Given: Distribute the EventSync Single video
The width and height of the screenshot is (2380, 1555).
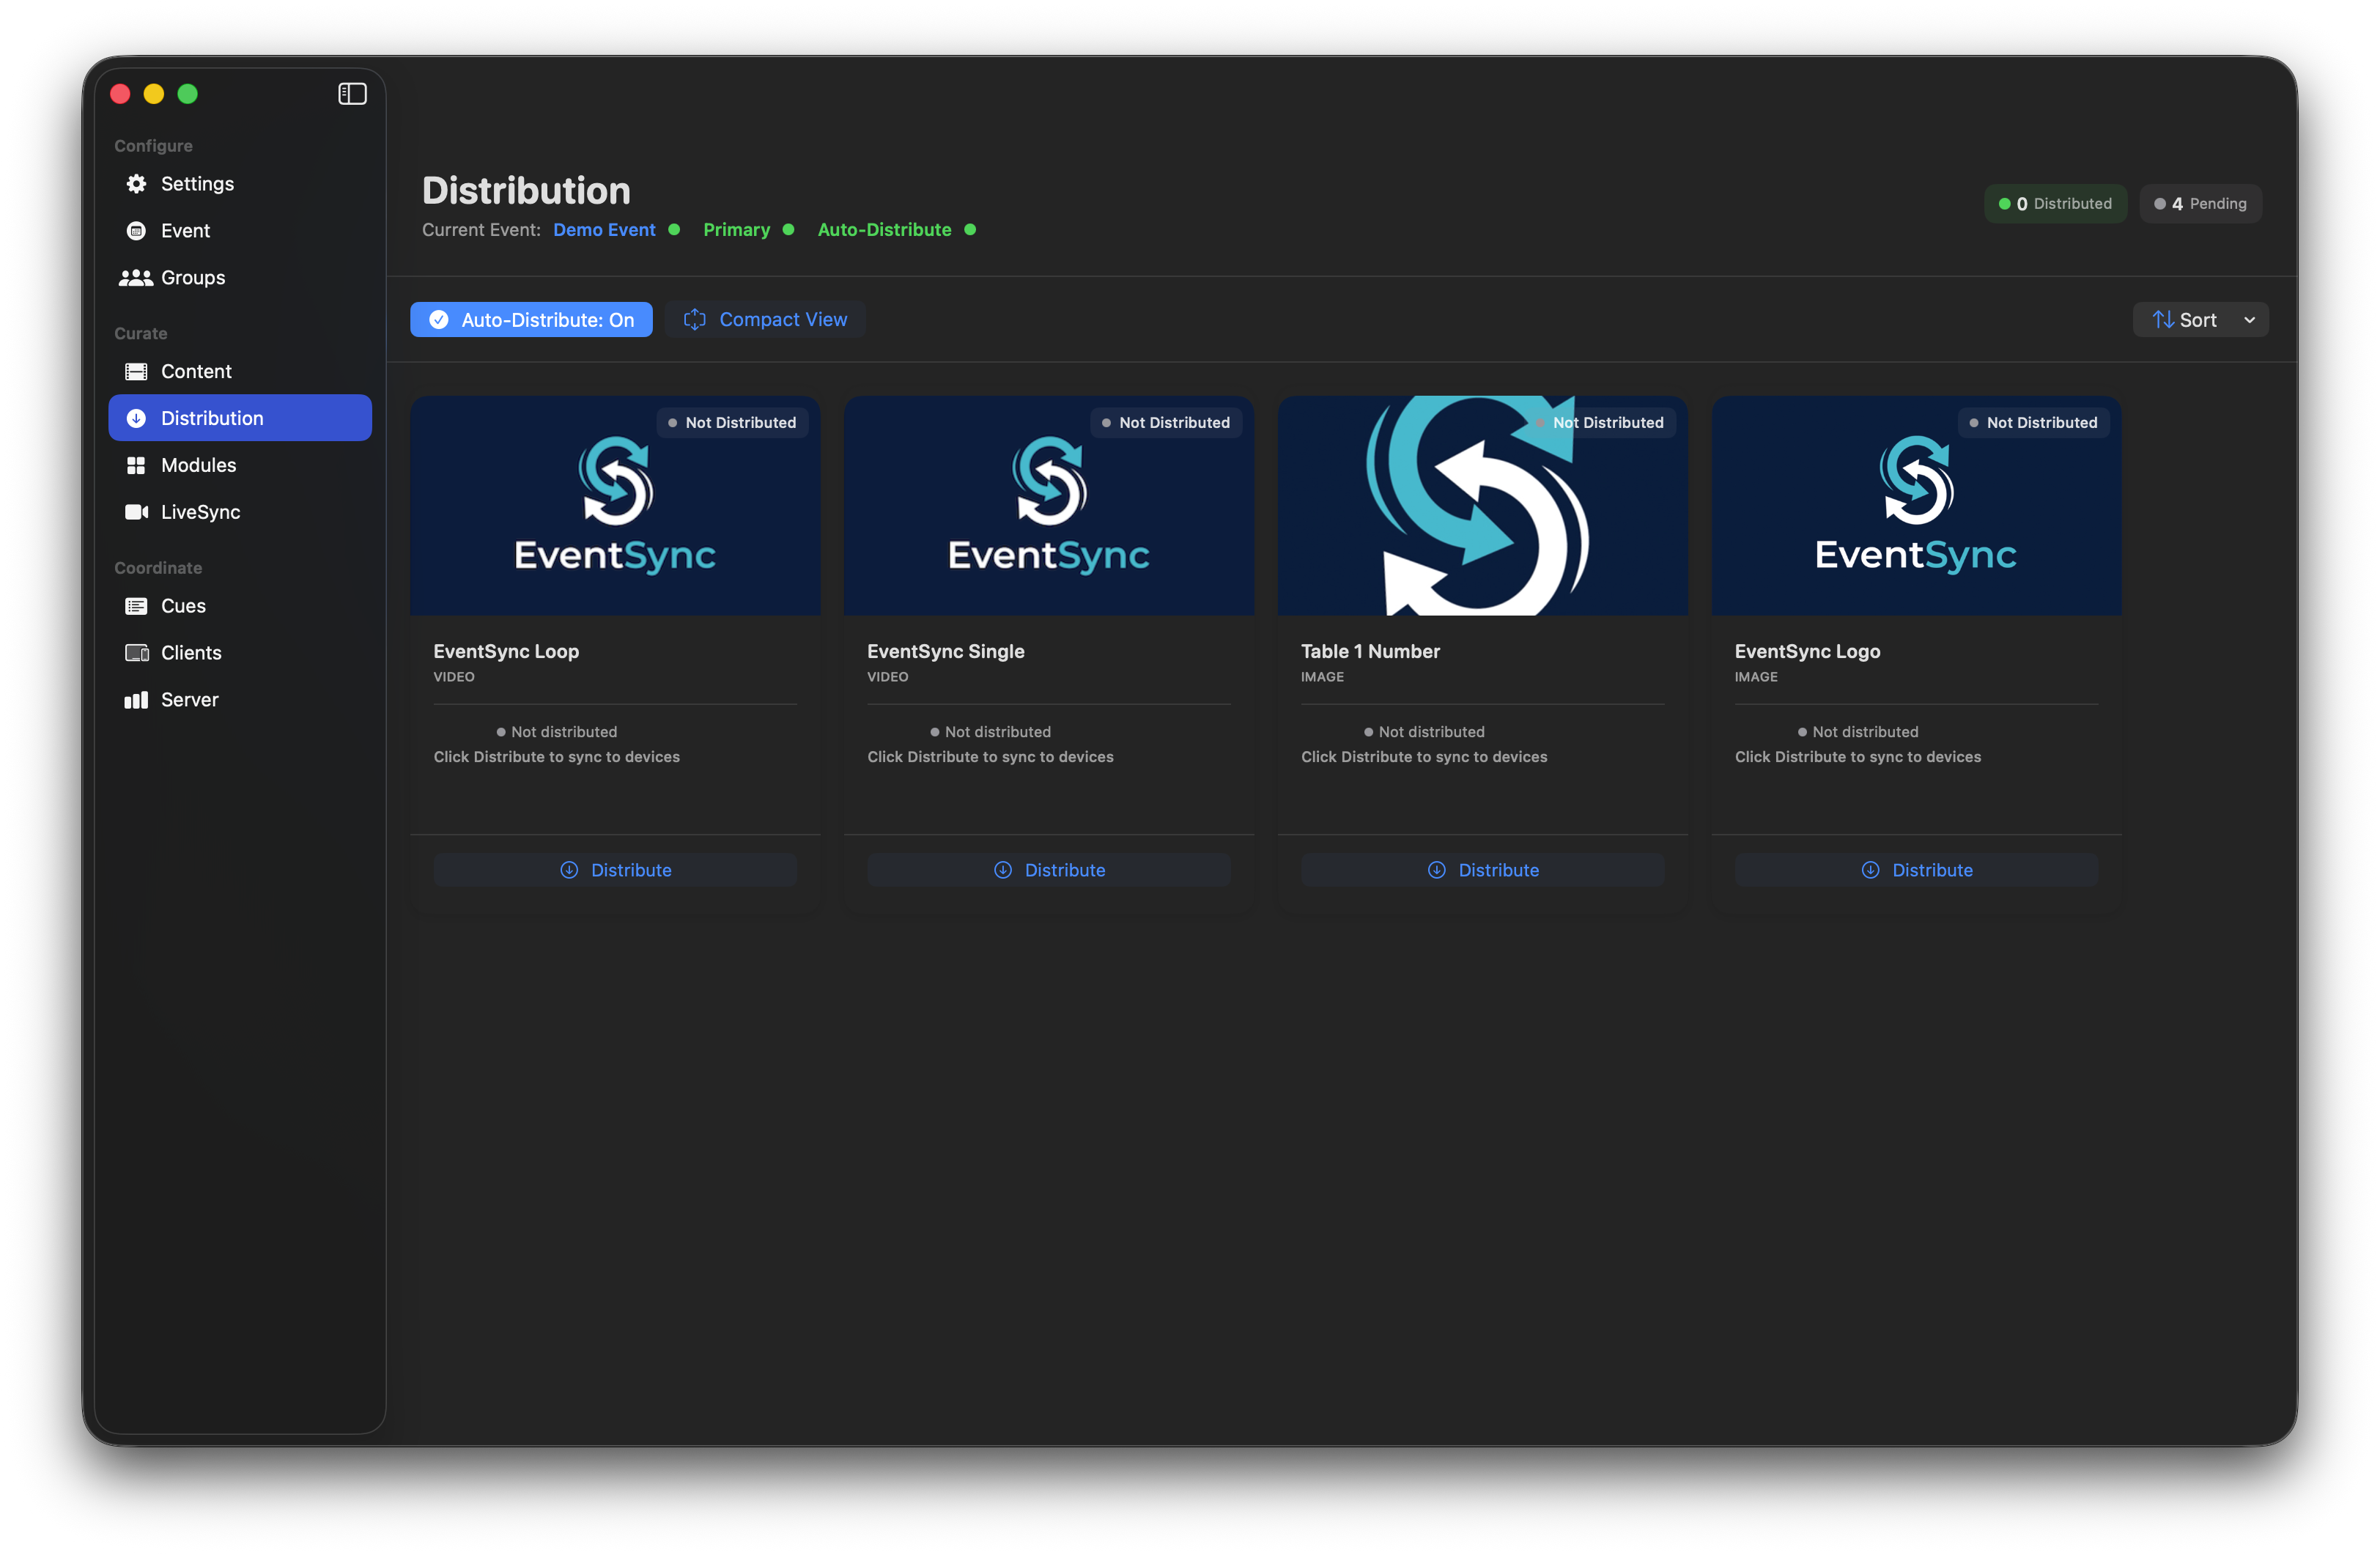Looking at the screenshot, I should (1049, 871).
